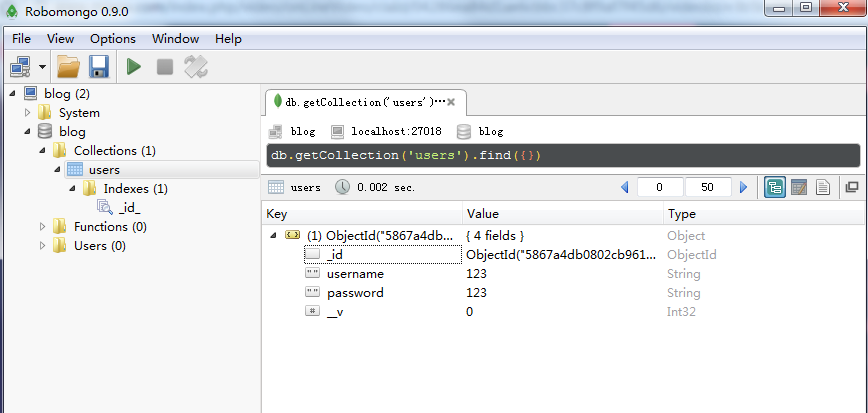Go to the previous page of results
The width and height of the screenshot is (868, 413).
point(625,187)
